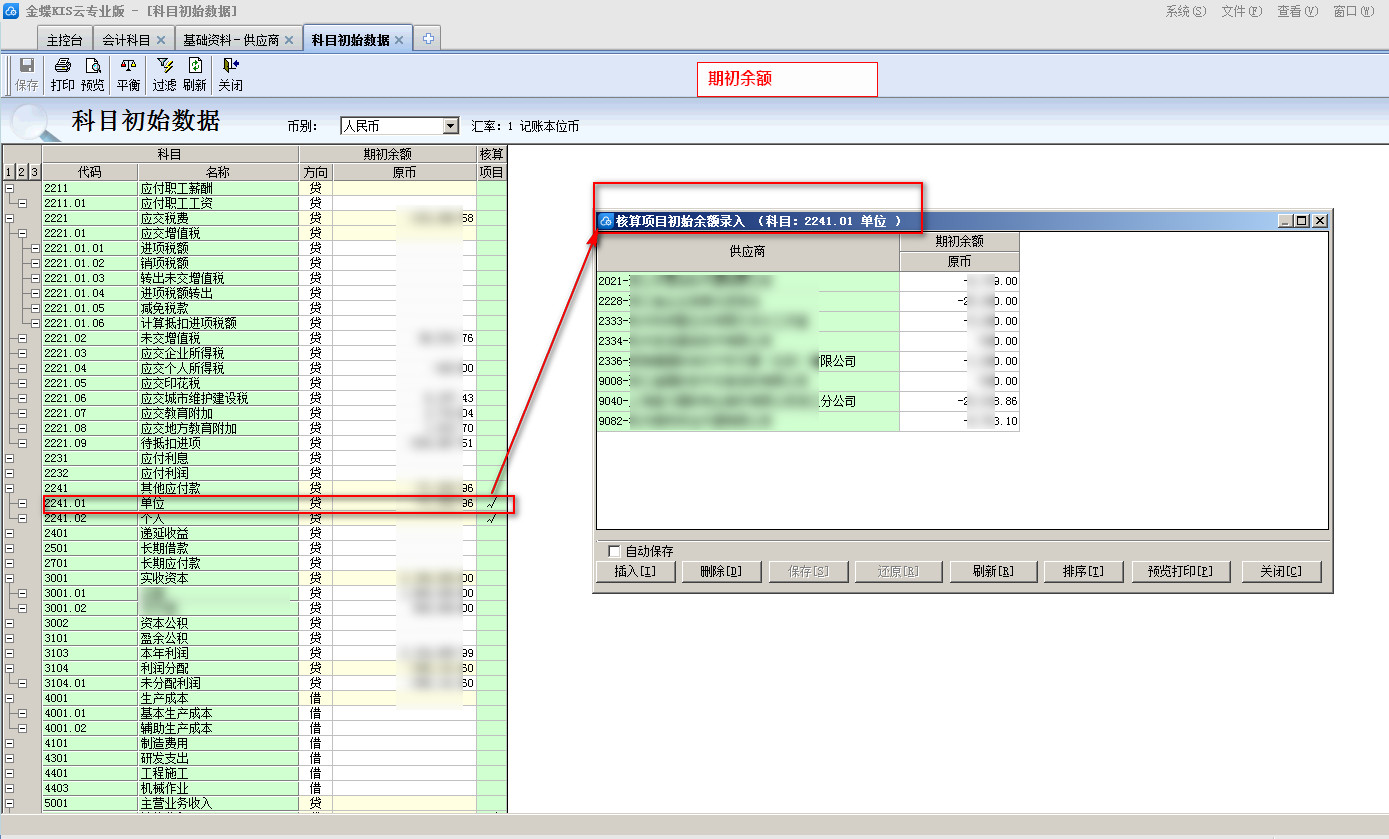Screen dimensions: 1389x839
Task: Click the 插入[I] button
Action: coord(636,572)
